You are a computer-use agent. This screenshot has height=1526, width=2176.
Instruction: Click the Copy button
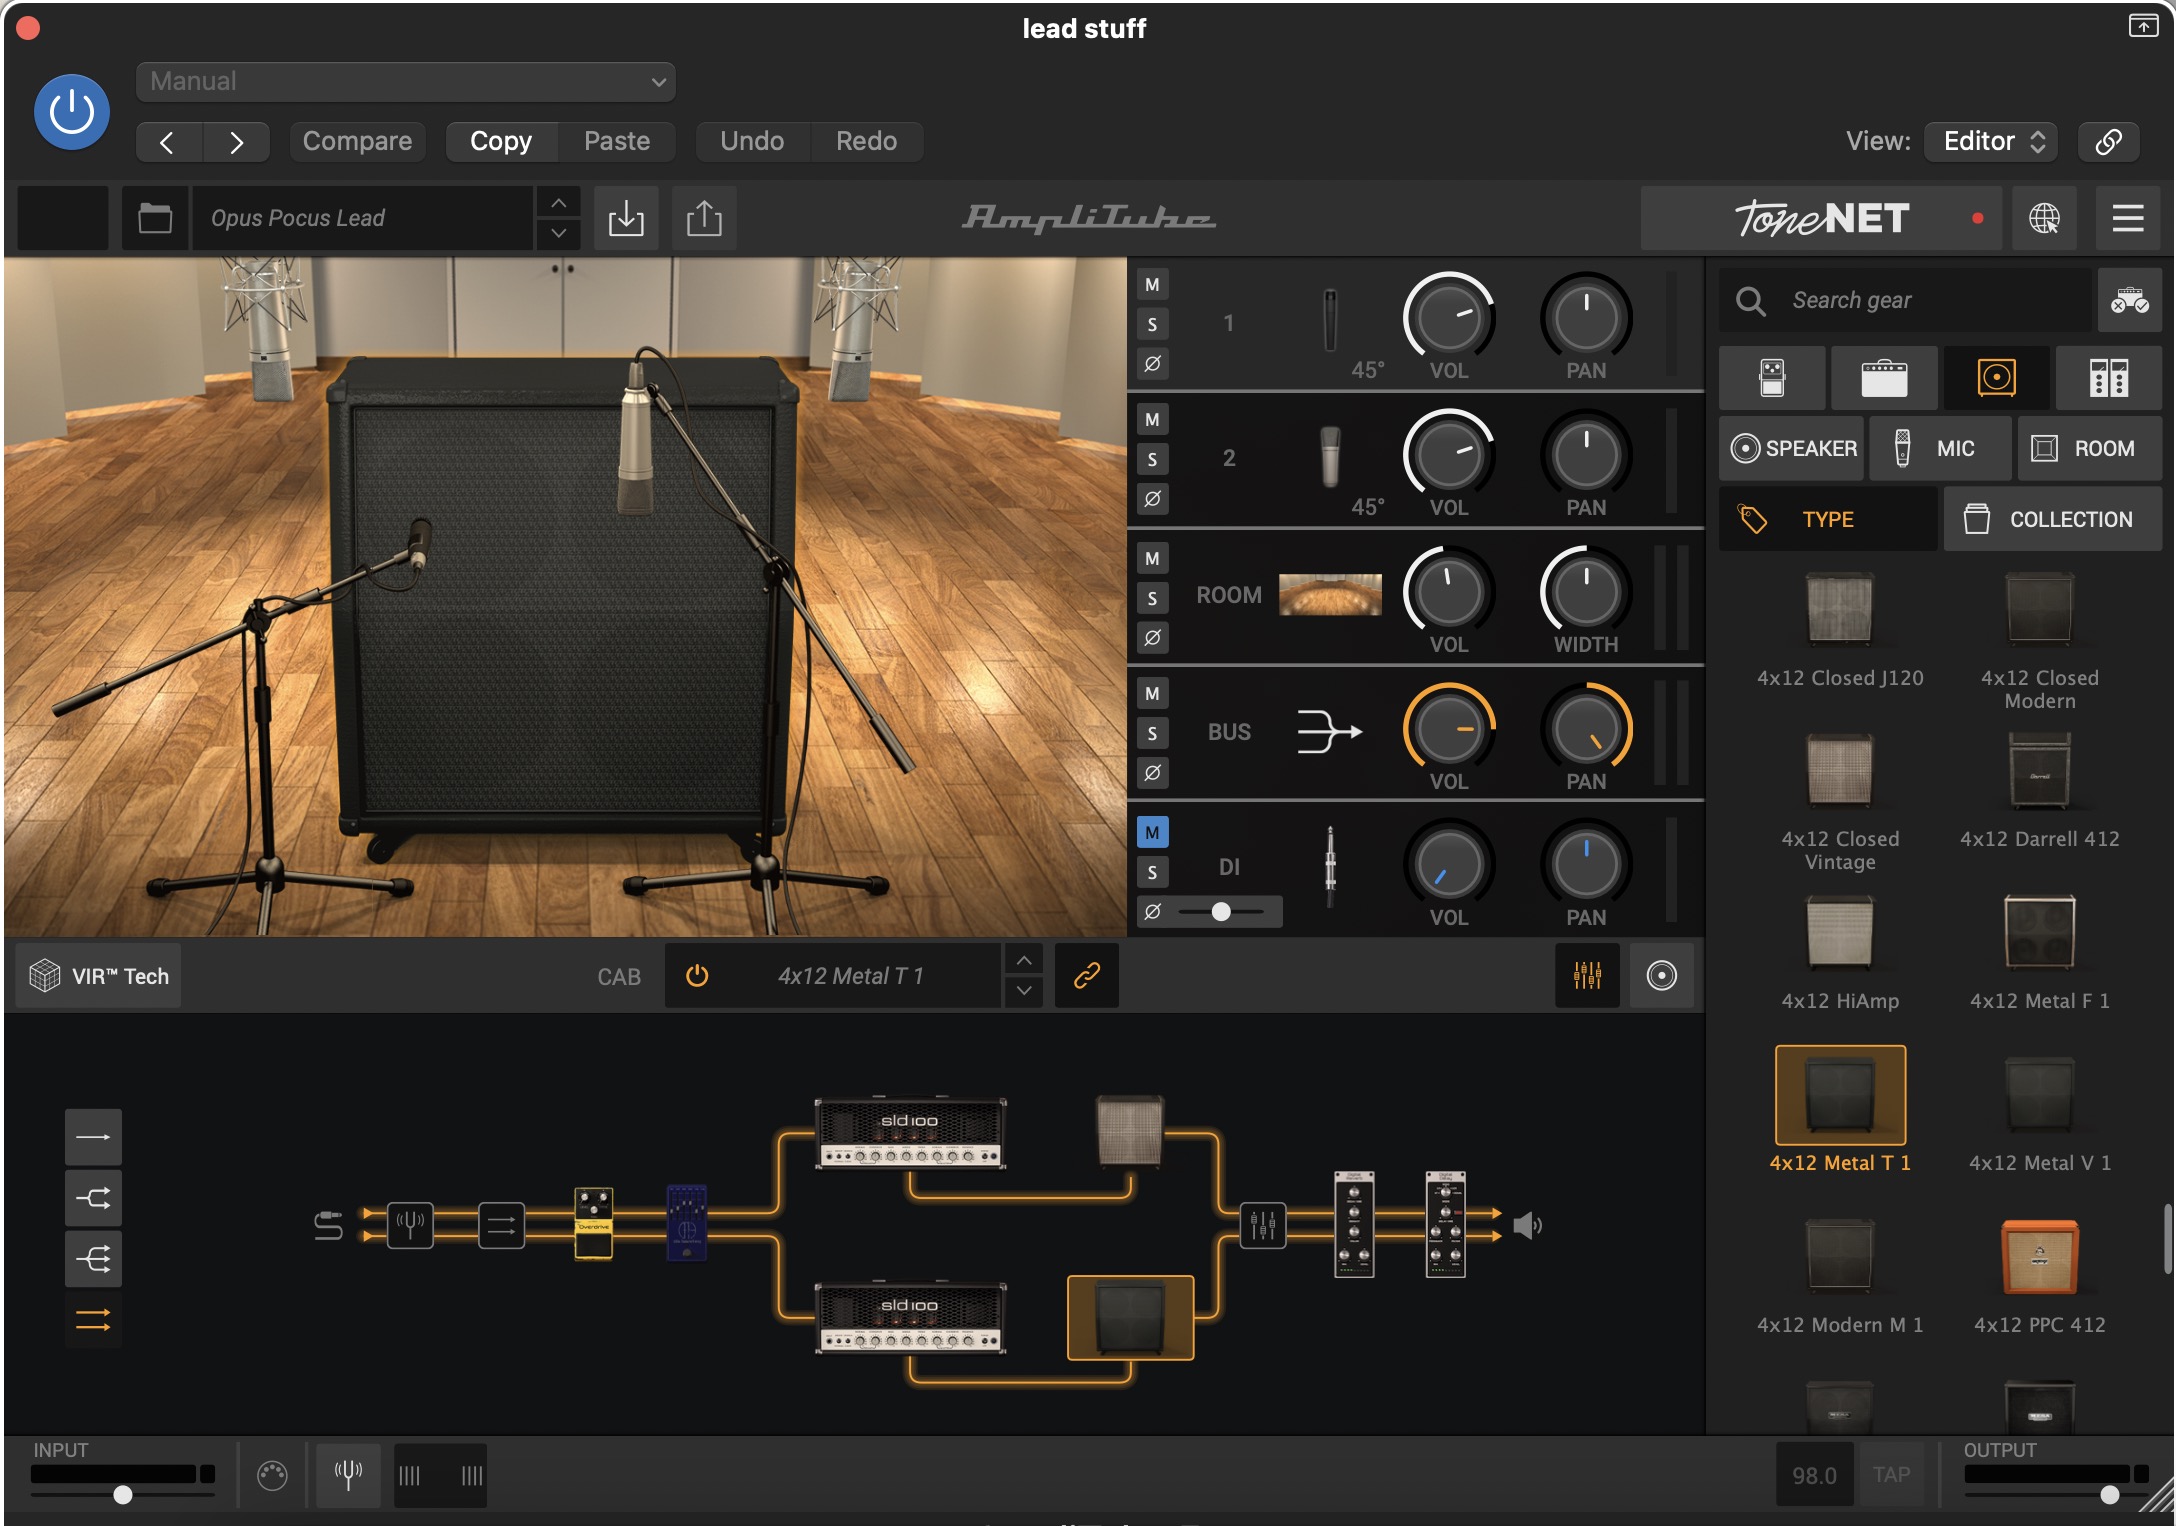(501, 142)
